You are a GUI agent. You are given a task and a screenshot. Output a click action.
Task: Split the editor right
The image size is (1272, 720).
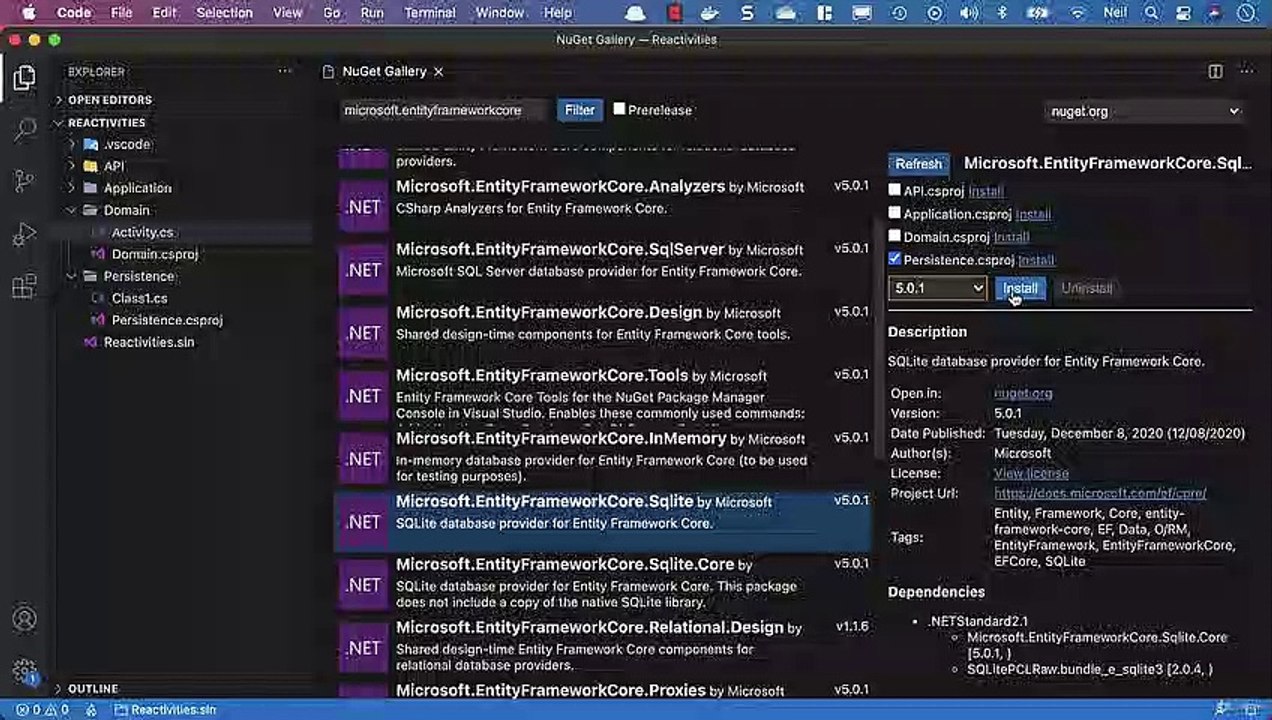pos(1215,71)
